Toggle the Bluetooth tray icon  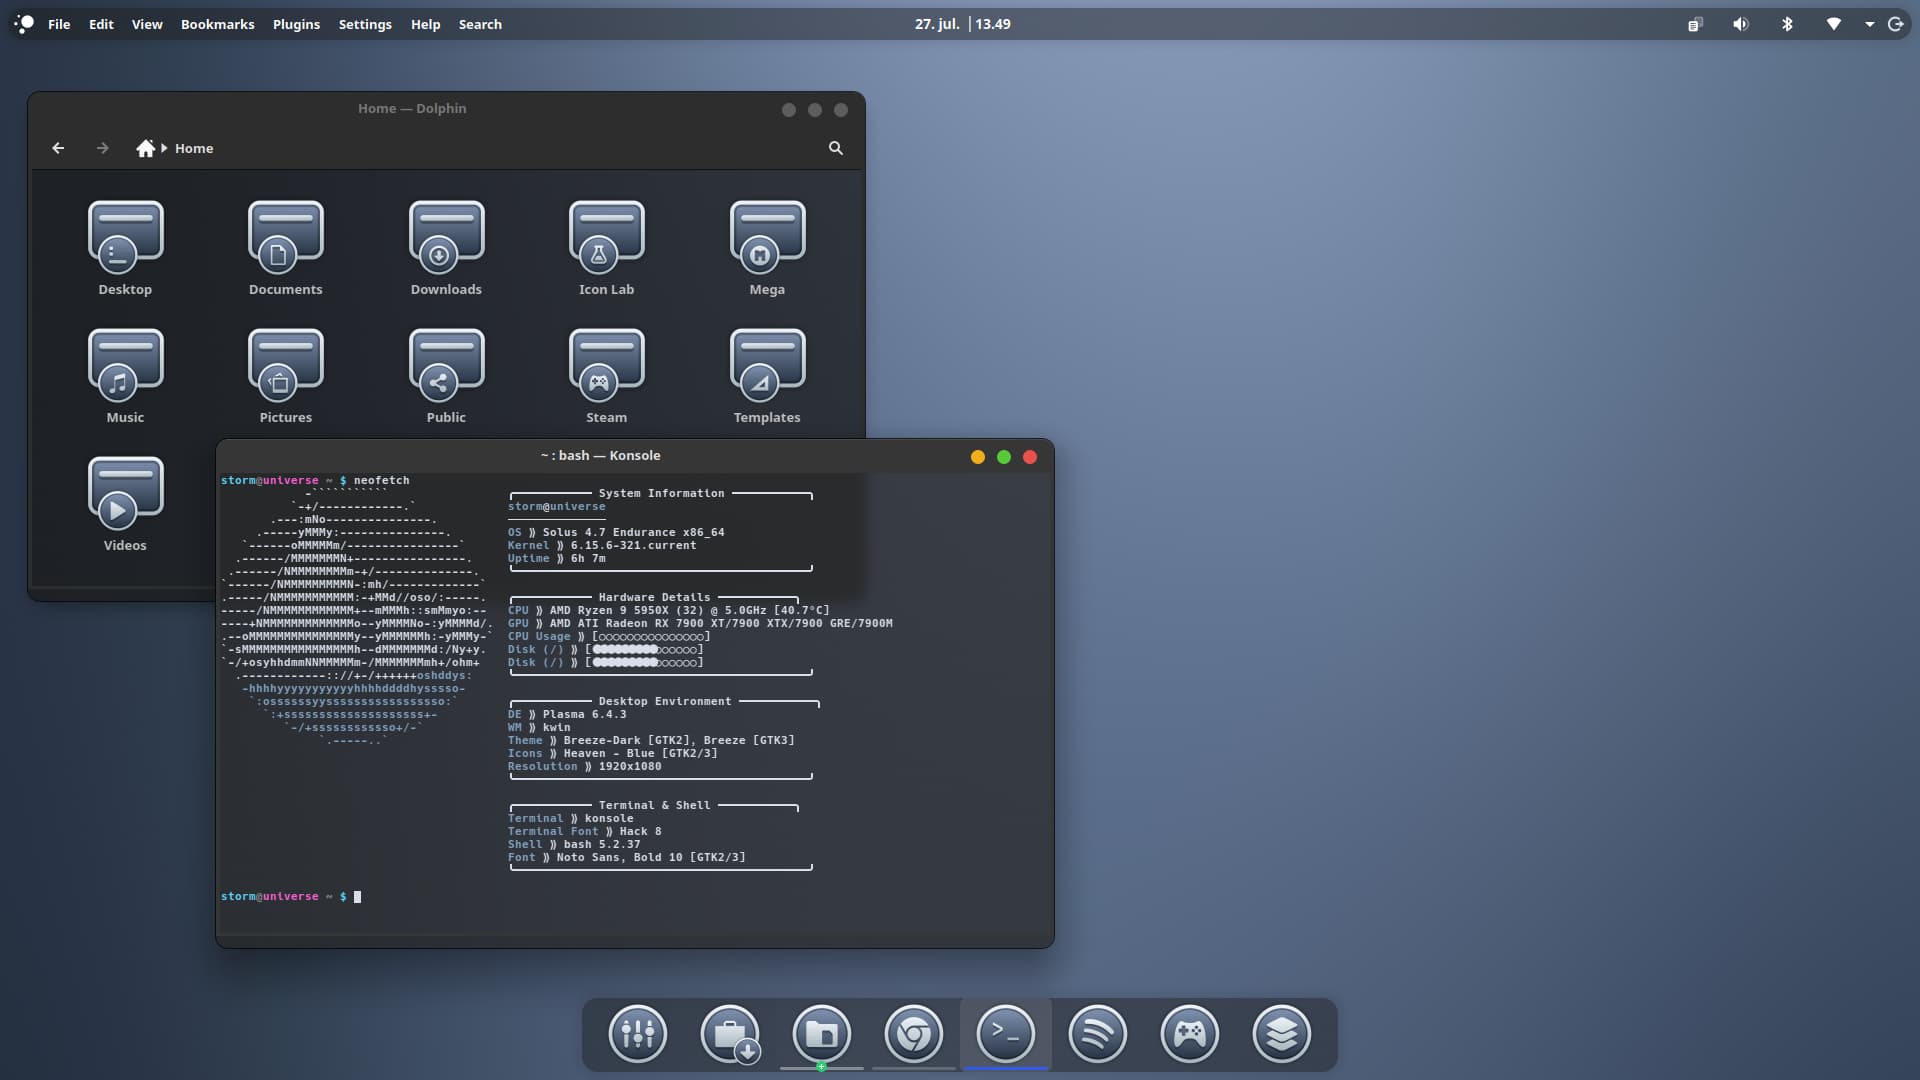[1787, 24]
